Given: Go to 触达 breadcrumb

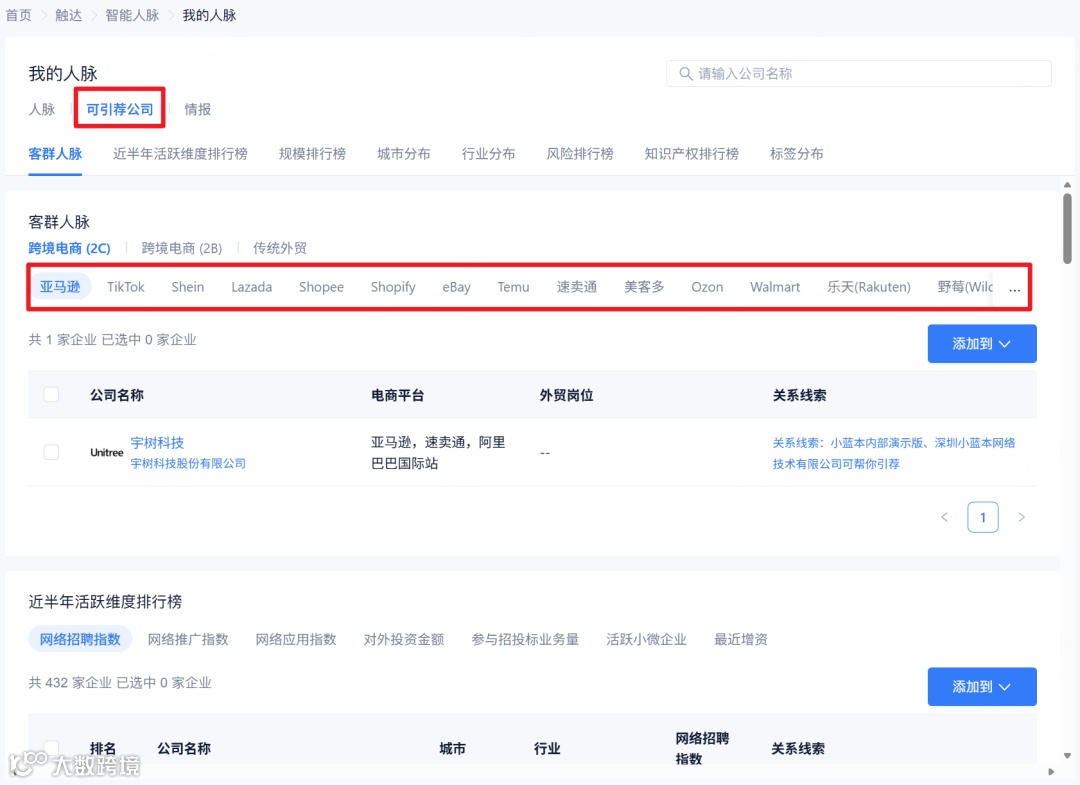Looking at the screenshot, I should pyautogui.click(x=68, y=15).
